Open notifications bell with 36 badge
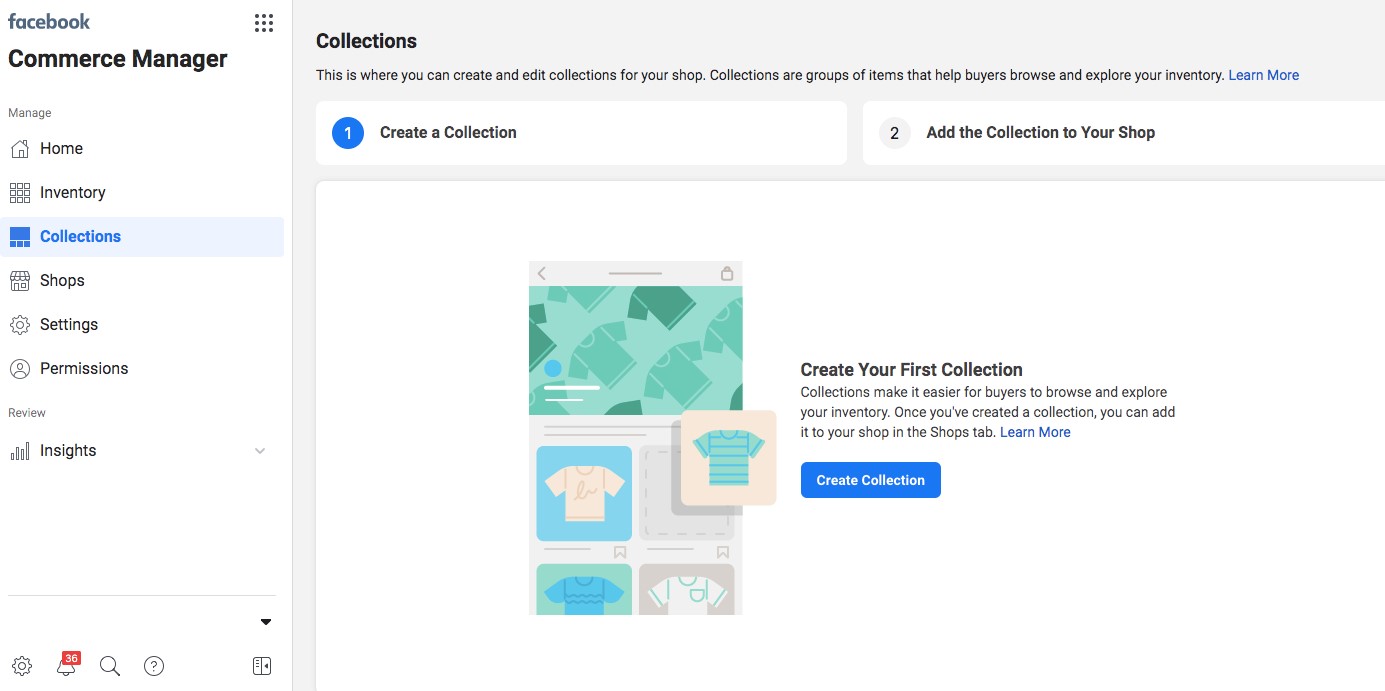1385x691 pixels. point(66,666)
